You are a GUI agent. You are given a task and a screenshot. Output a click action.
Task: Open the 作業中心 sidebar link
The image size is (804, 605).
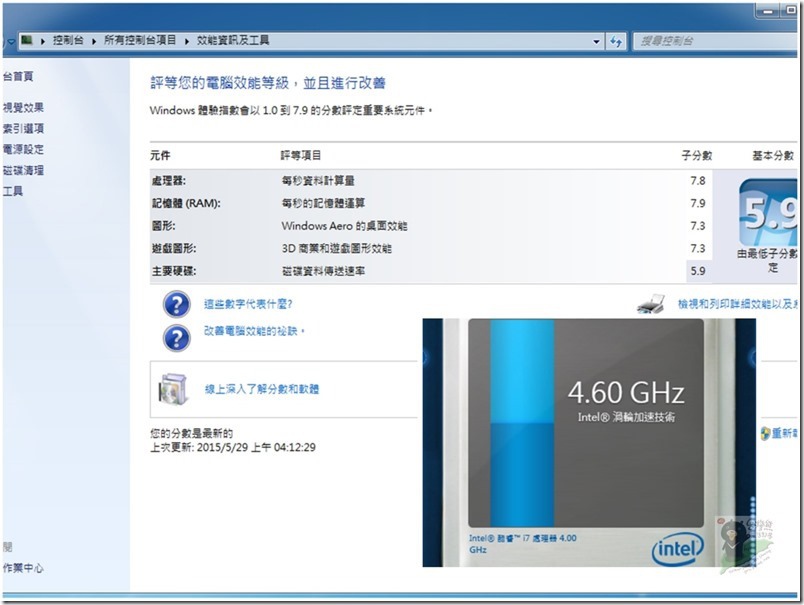pyautogui.click(x=23, y=568)
